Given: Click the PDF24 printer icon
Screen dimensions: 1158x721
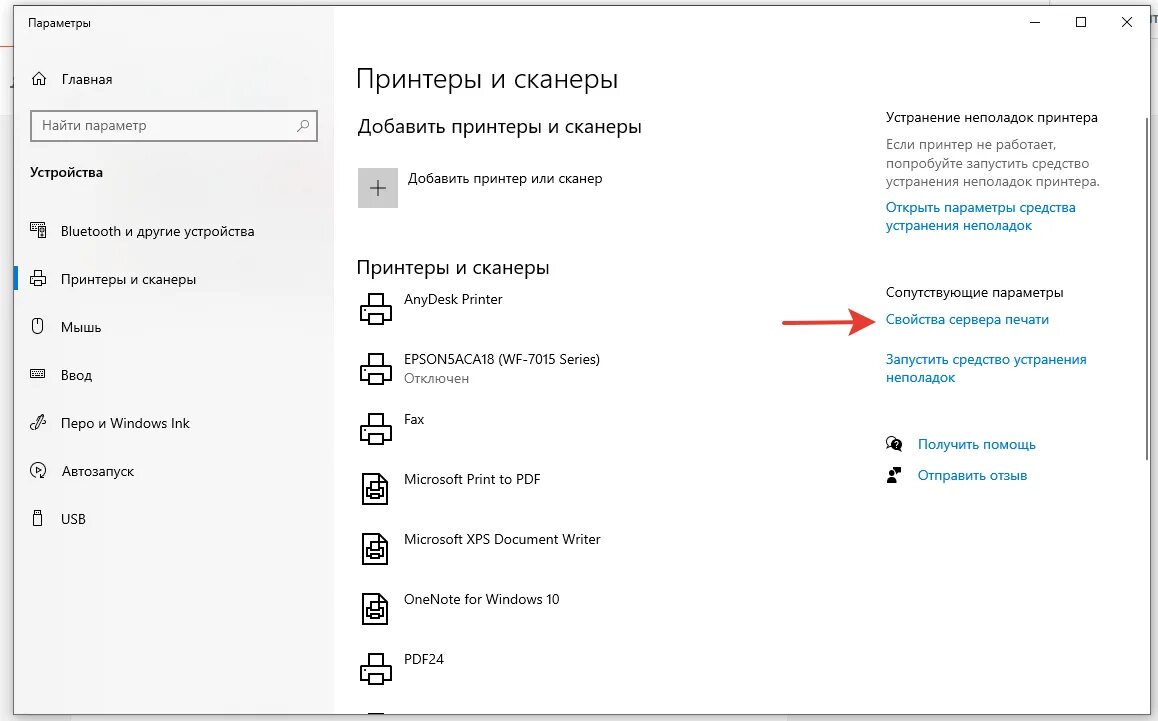Looking at the screenshot, I should 375,669.
